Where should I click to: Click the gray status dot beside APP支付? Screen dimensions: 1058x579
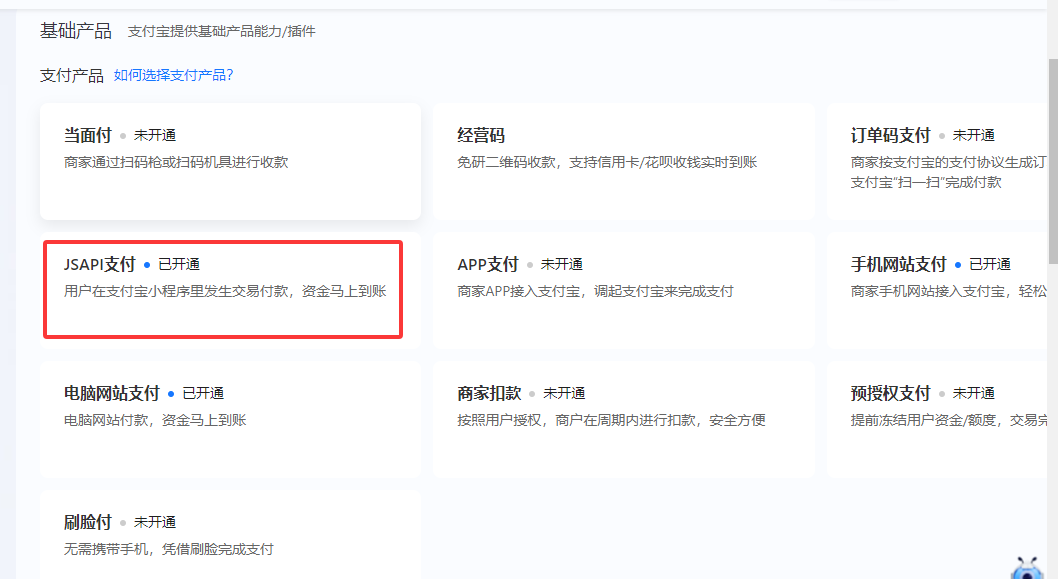pos(530,265)
